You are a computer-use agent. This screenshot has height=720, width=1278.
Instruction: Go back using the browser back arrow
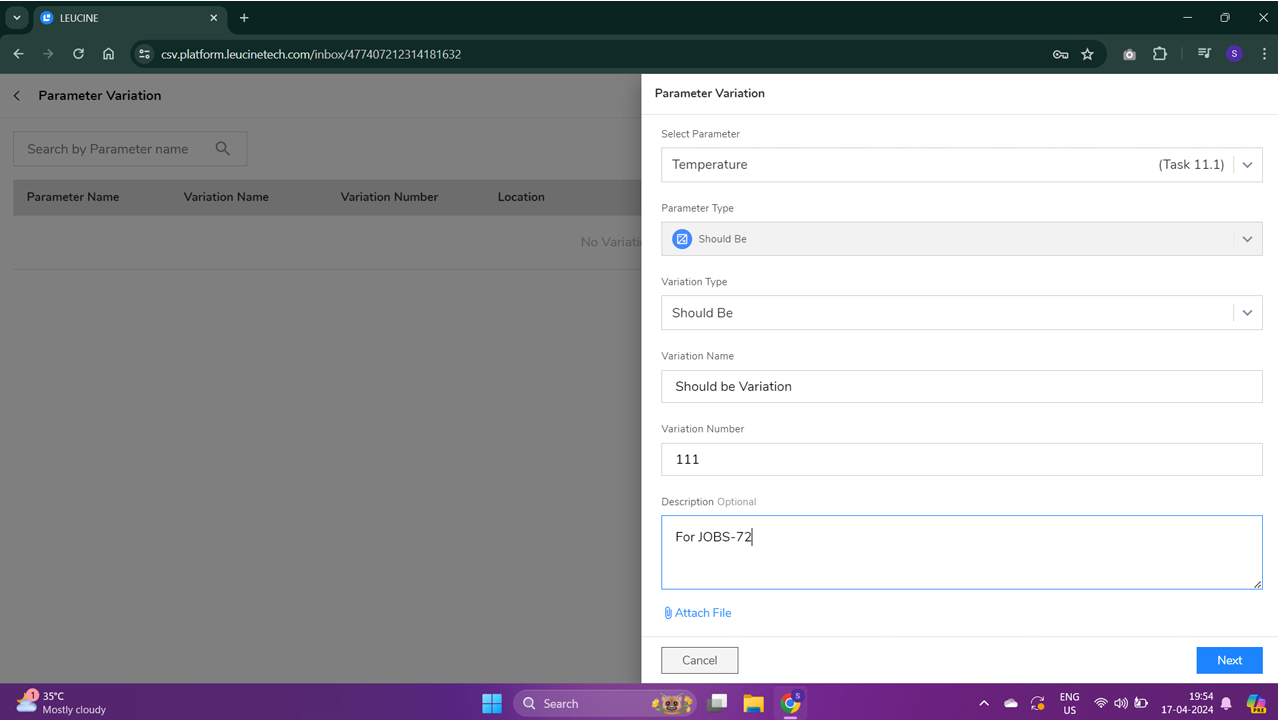[18, 54]
